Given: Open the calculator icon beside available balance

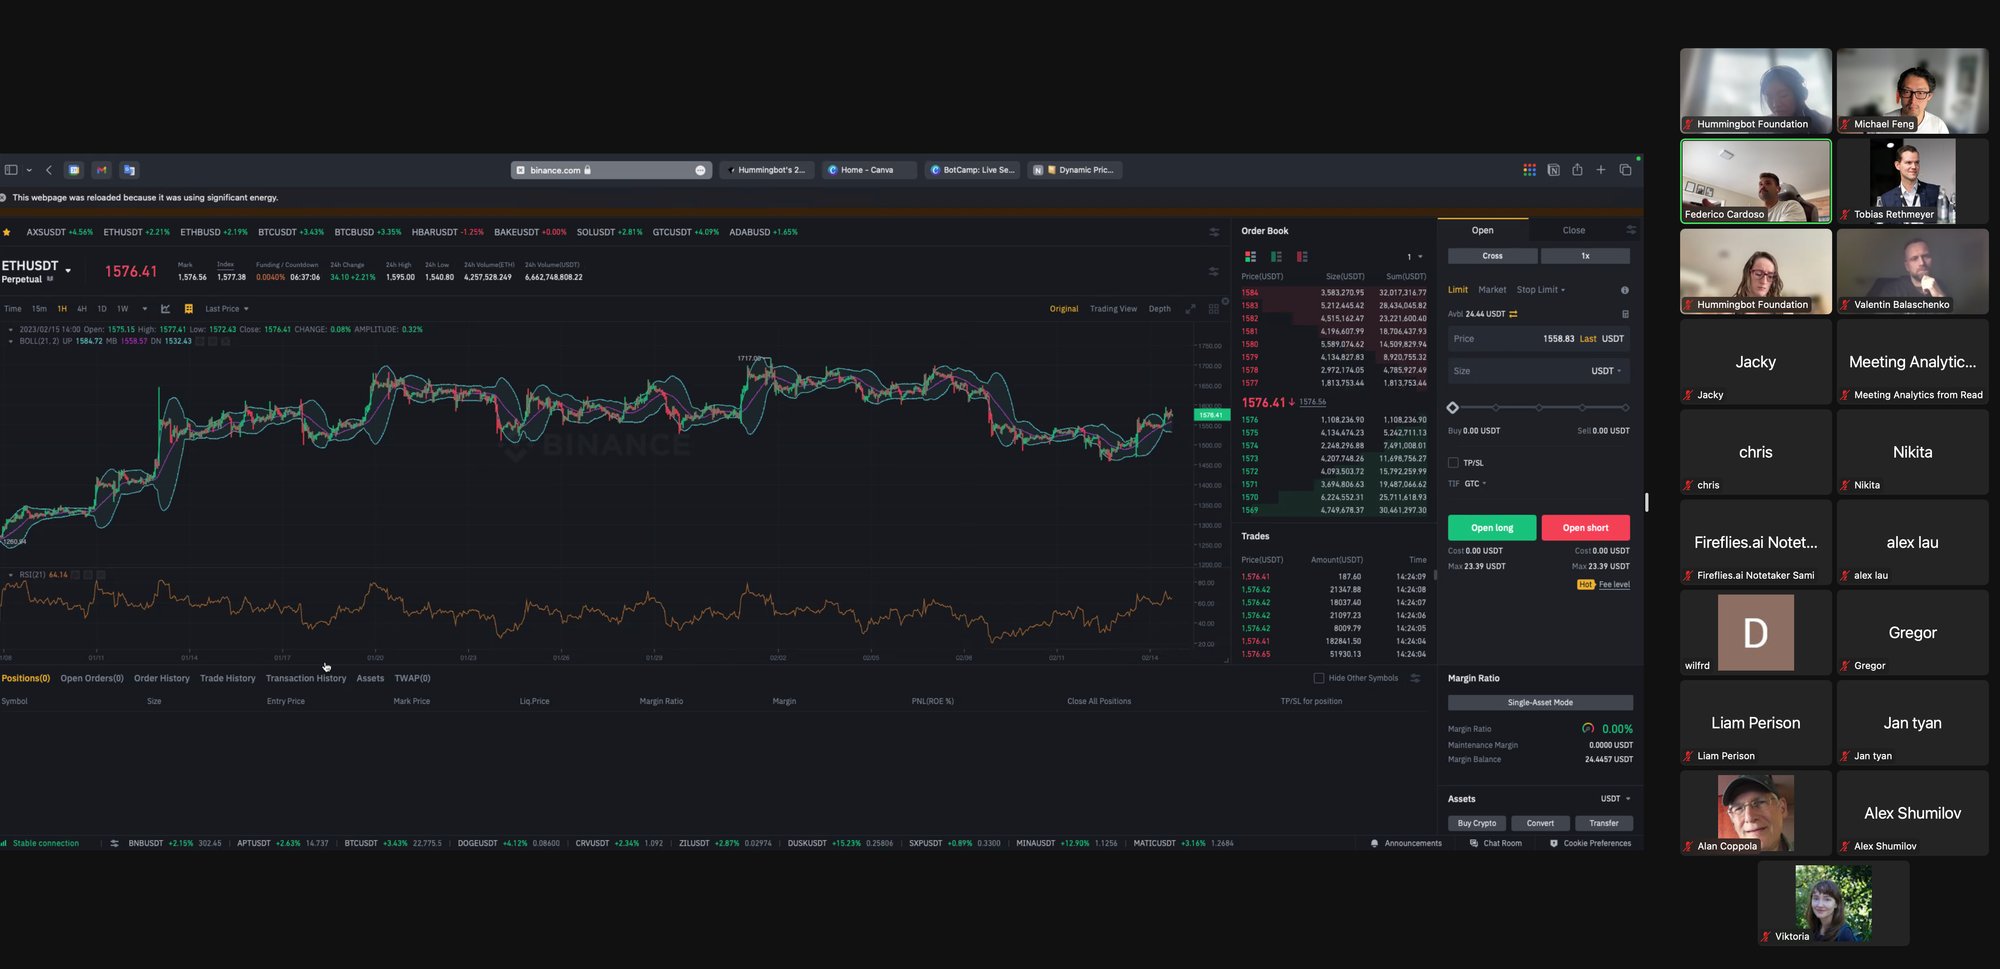Looking at the screenshot, I should click(1625, 314).
